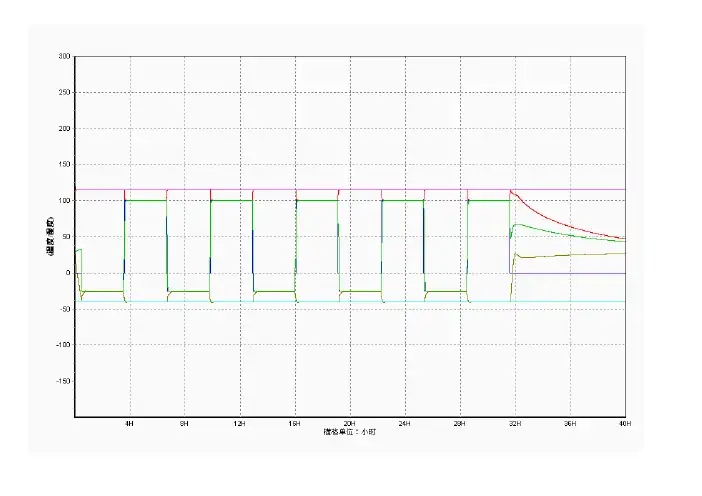
Task: Click the -150 y-axis label
Action: 63,381
